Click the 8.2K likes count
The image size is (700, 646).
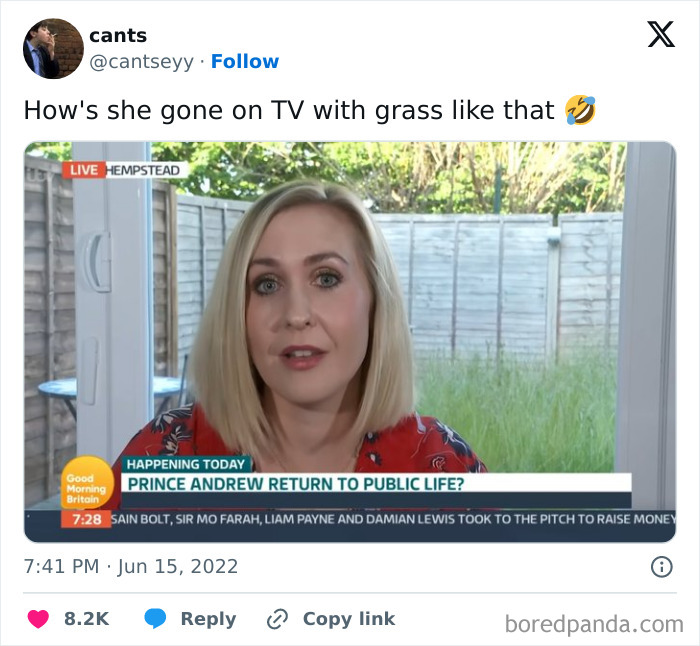[x=86, y=619]
